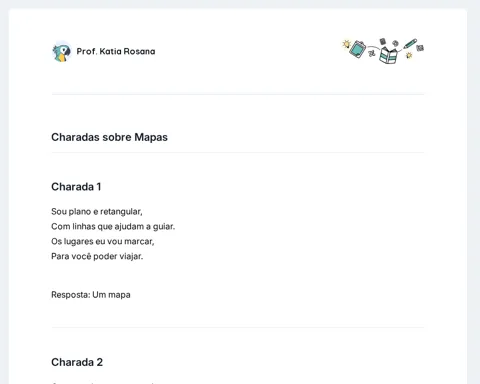Click the line Sou plano e retangular
Screen dimensions: 480x384
coord(97,212)
